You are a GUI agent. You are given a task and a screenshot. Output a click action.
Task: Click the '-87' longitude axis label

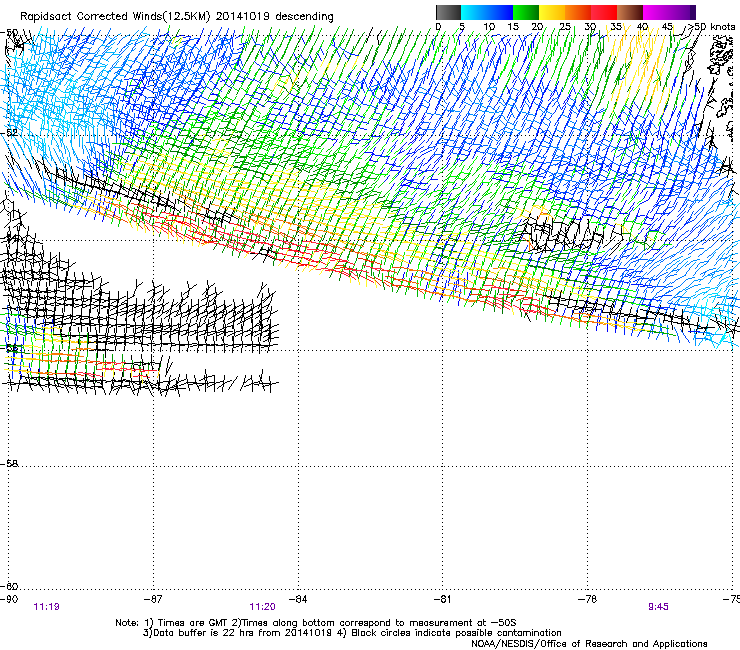point(152,599)
